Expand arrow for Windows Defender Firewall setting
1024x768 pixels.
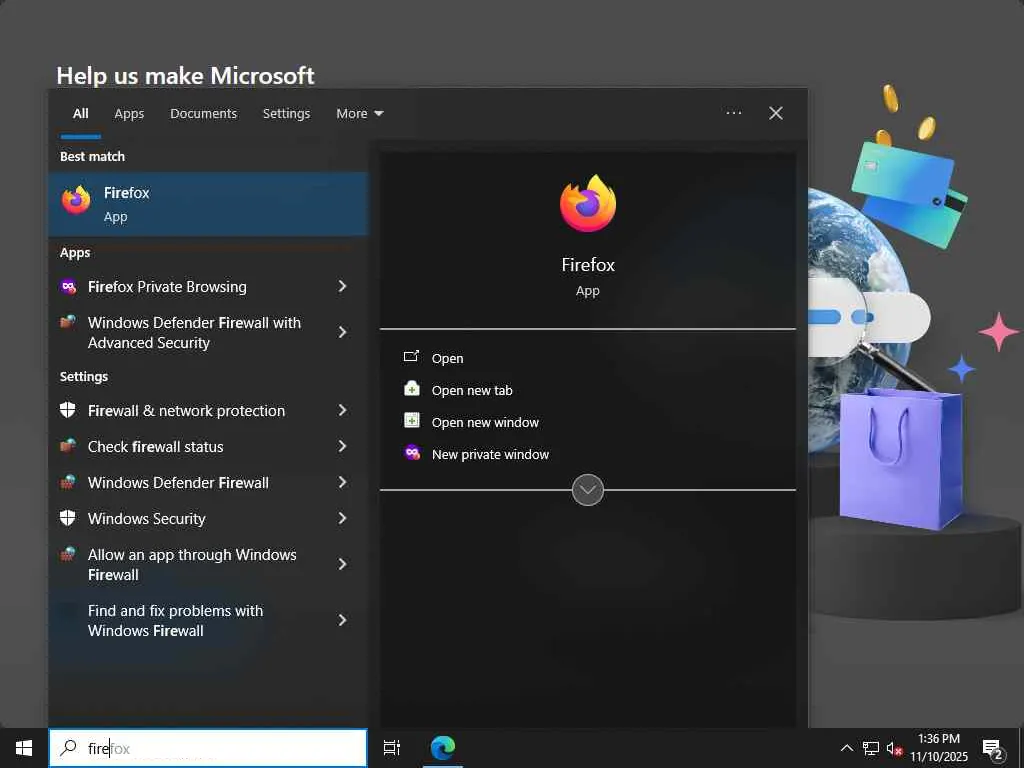coord(342,482)
